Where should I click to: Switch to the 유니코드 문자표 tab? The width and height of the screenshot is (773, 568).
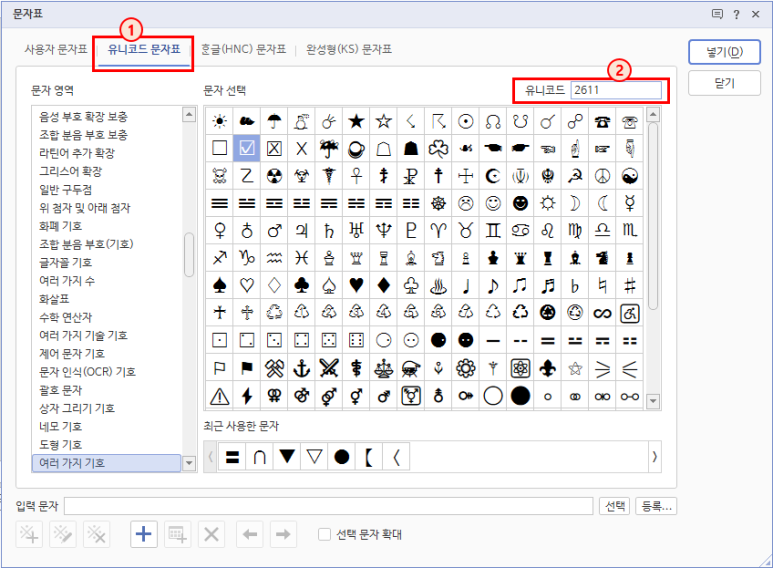click(143, 49)
